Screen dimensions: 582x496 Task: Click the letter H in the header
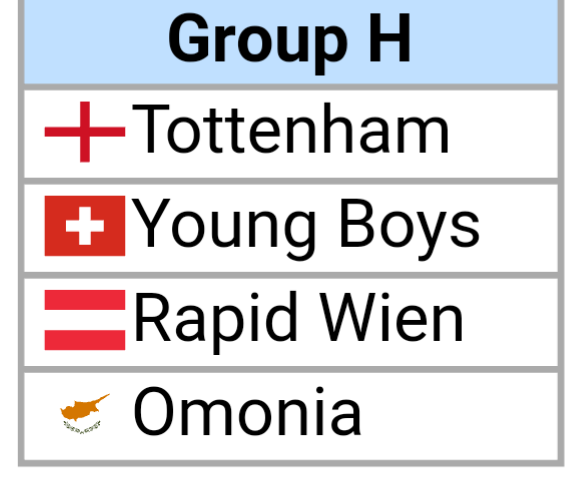pyautogui.click(x=390, y=37)
